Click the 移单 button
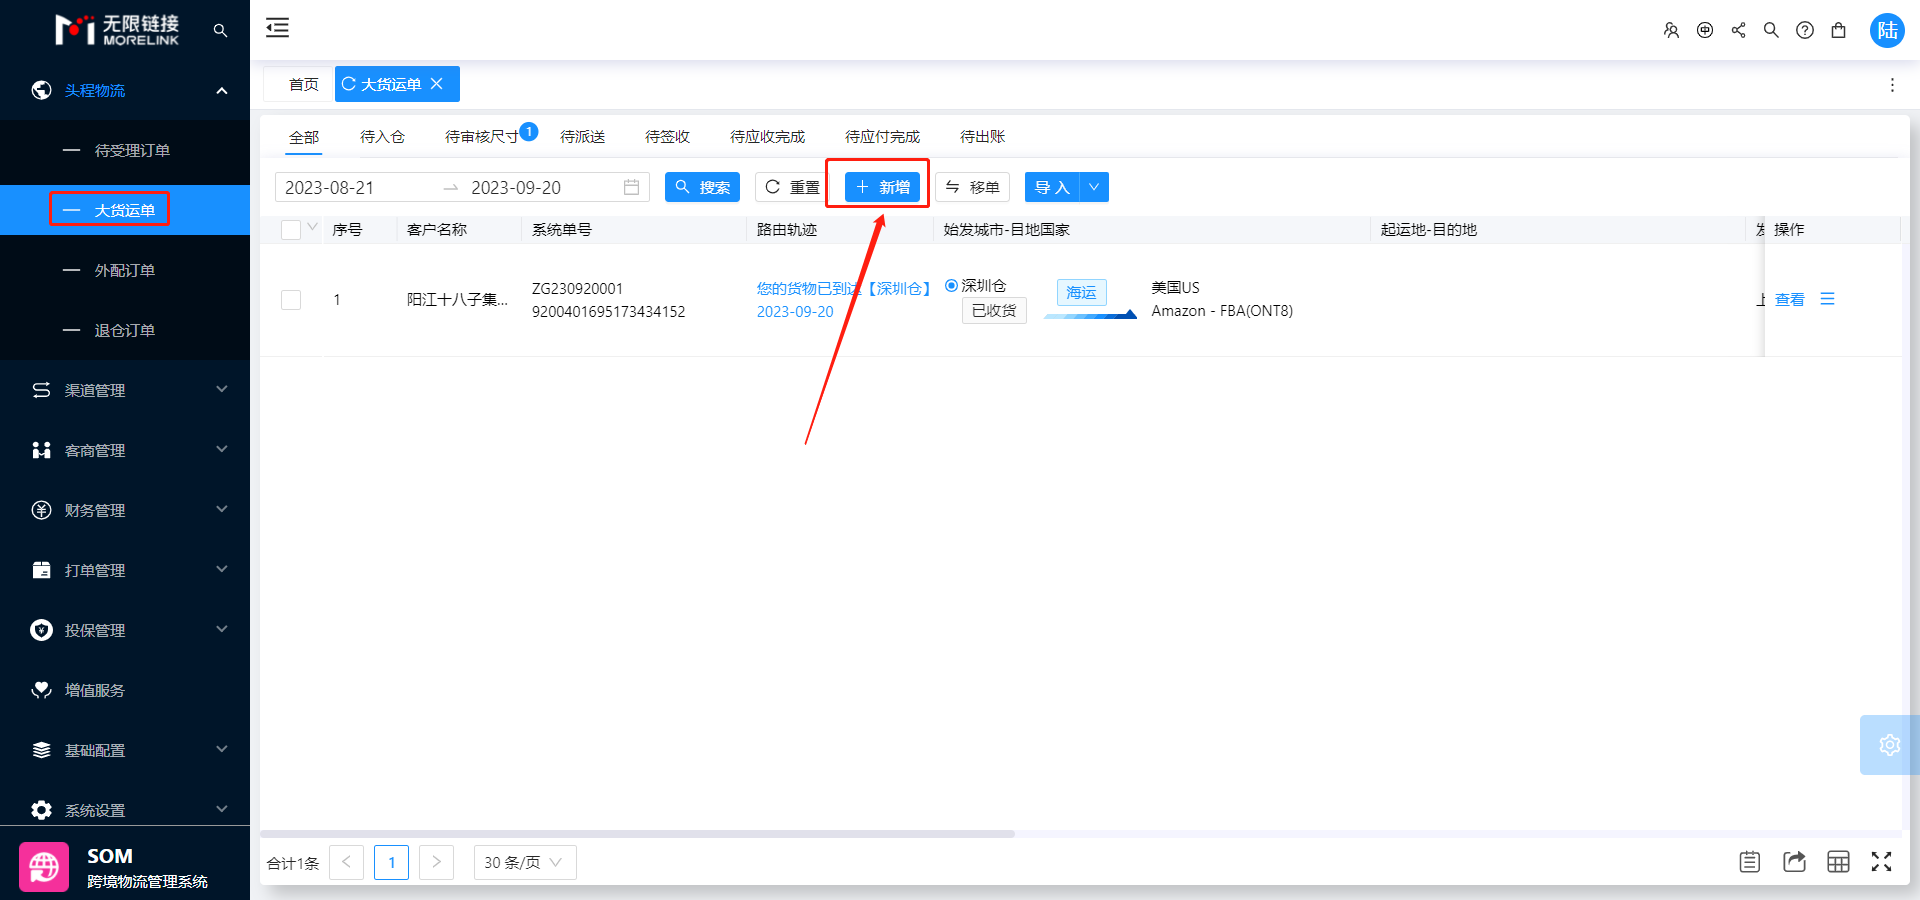This screenshot has width=1920, height=900. pos(972,187)
